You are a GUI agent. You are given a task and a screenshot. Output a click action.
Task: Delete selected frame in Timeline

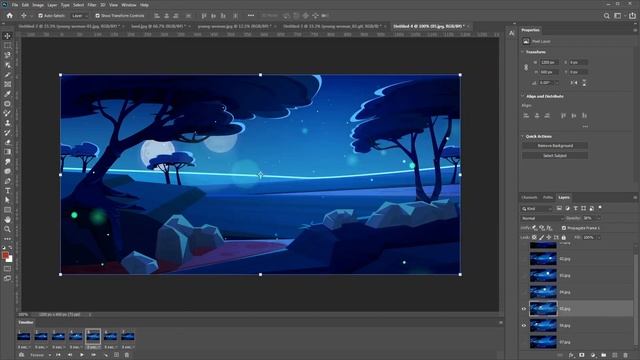(127, 355)
